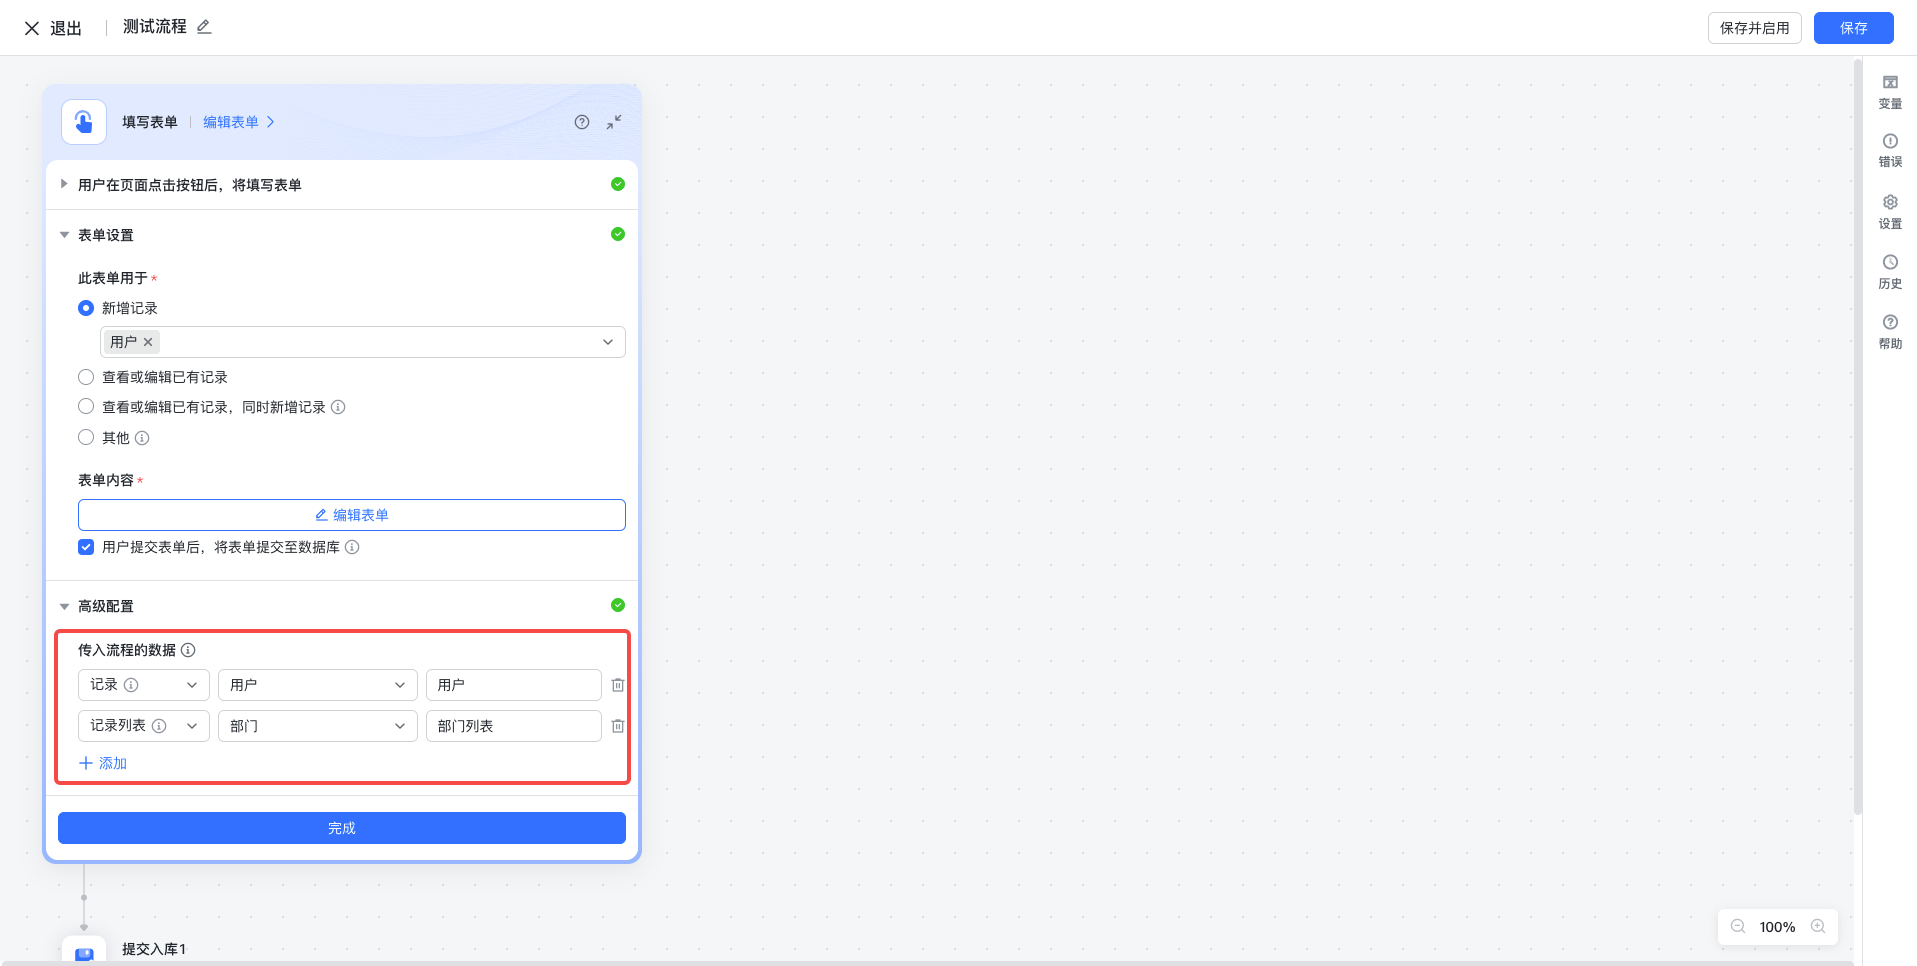Click the blue 完成 button
The height and width of the screenshot is (966, 1917).
(342, 828)
